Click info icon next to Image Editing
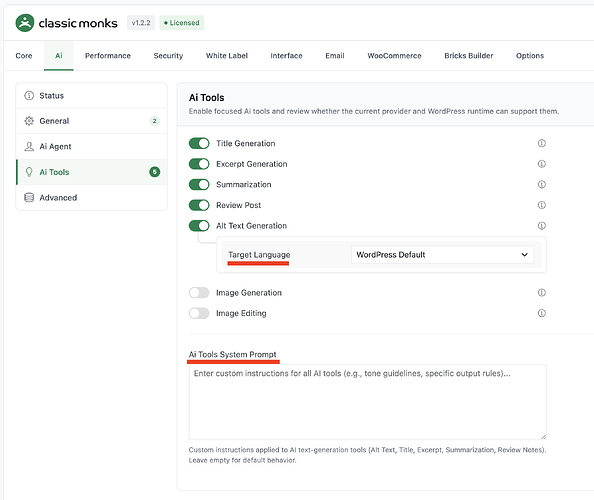 coord(542,313)
